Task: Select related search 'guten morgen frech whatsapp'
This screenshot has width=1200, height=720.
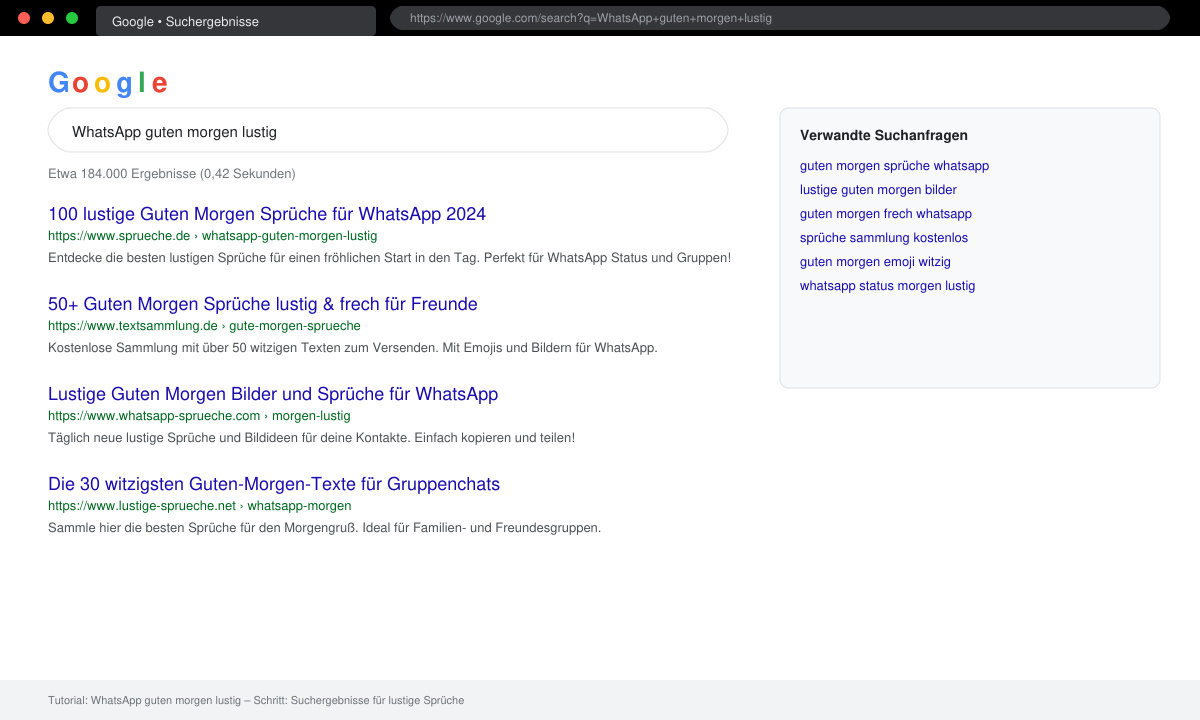Action: (886, 214)
